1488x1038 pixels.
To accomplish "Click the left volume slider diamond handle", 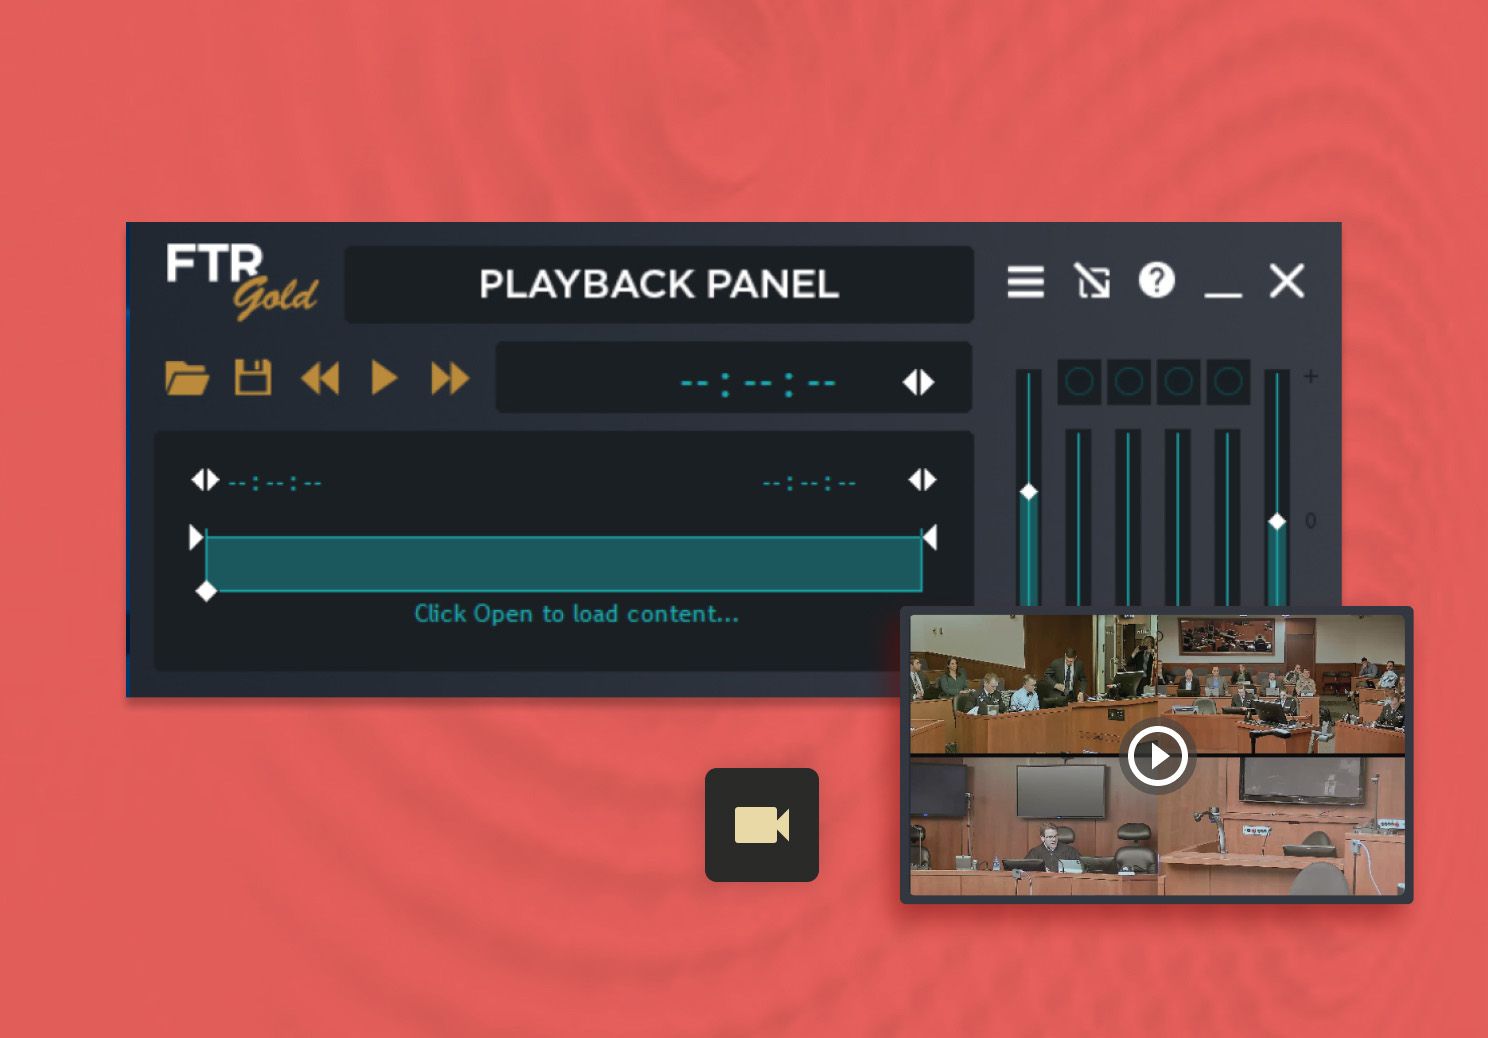I will click(x=1029, y=492).
